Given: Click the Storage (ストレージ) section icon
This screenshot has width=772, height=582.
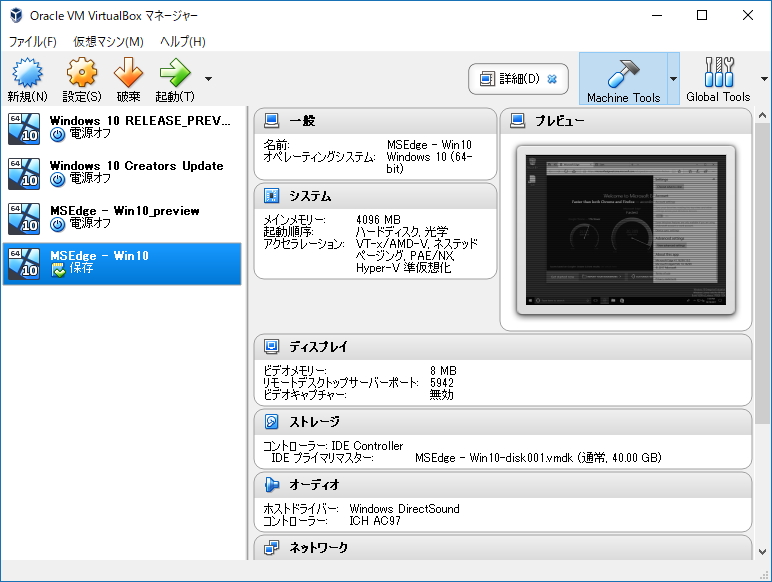Looking at the screenshot, I should click(x=271, y=421).
